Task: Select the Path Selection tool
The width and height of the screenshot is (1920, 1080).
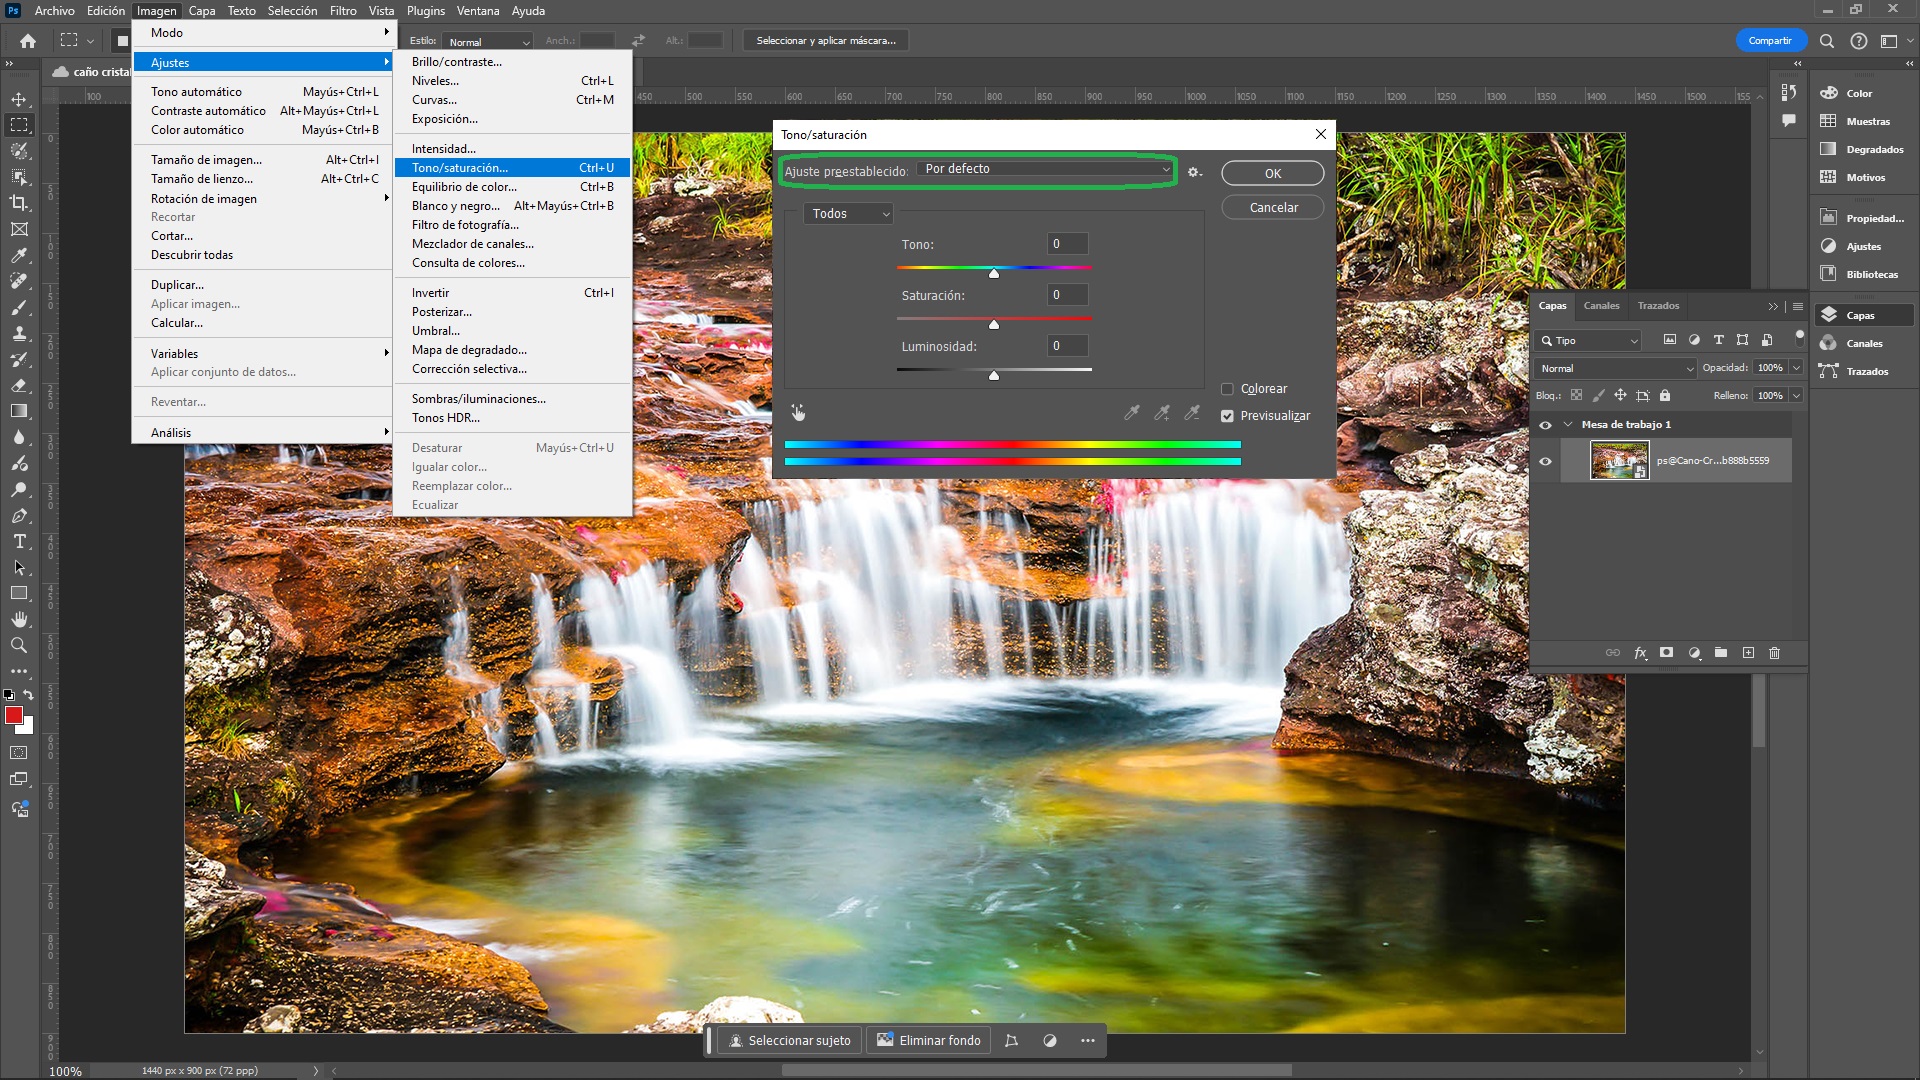Action: [x=19, y=567]
